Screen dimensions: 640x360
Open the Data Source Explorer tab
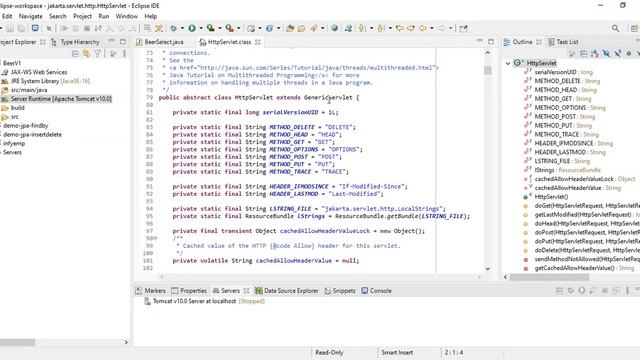(287, 291)
